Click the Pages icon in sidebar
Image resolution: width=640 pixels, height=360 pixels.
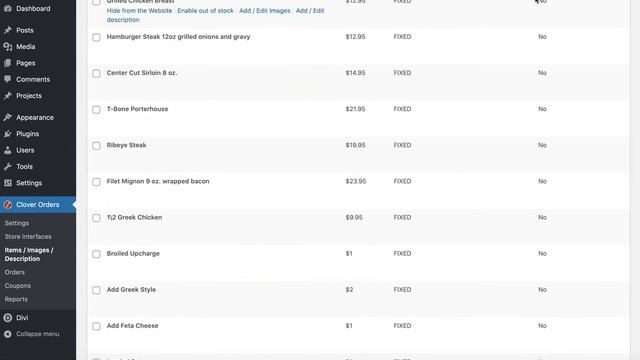tap(8, 63)
